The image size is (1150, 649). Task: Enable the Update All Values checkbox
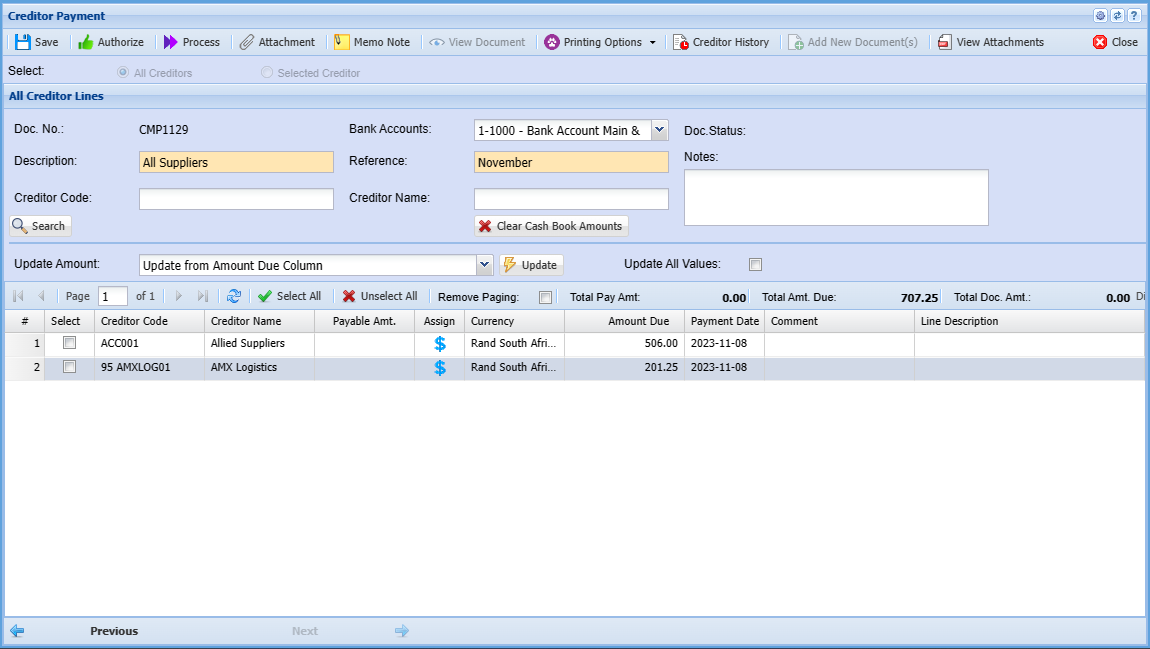pyautogui.click(x=756, y=265)
